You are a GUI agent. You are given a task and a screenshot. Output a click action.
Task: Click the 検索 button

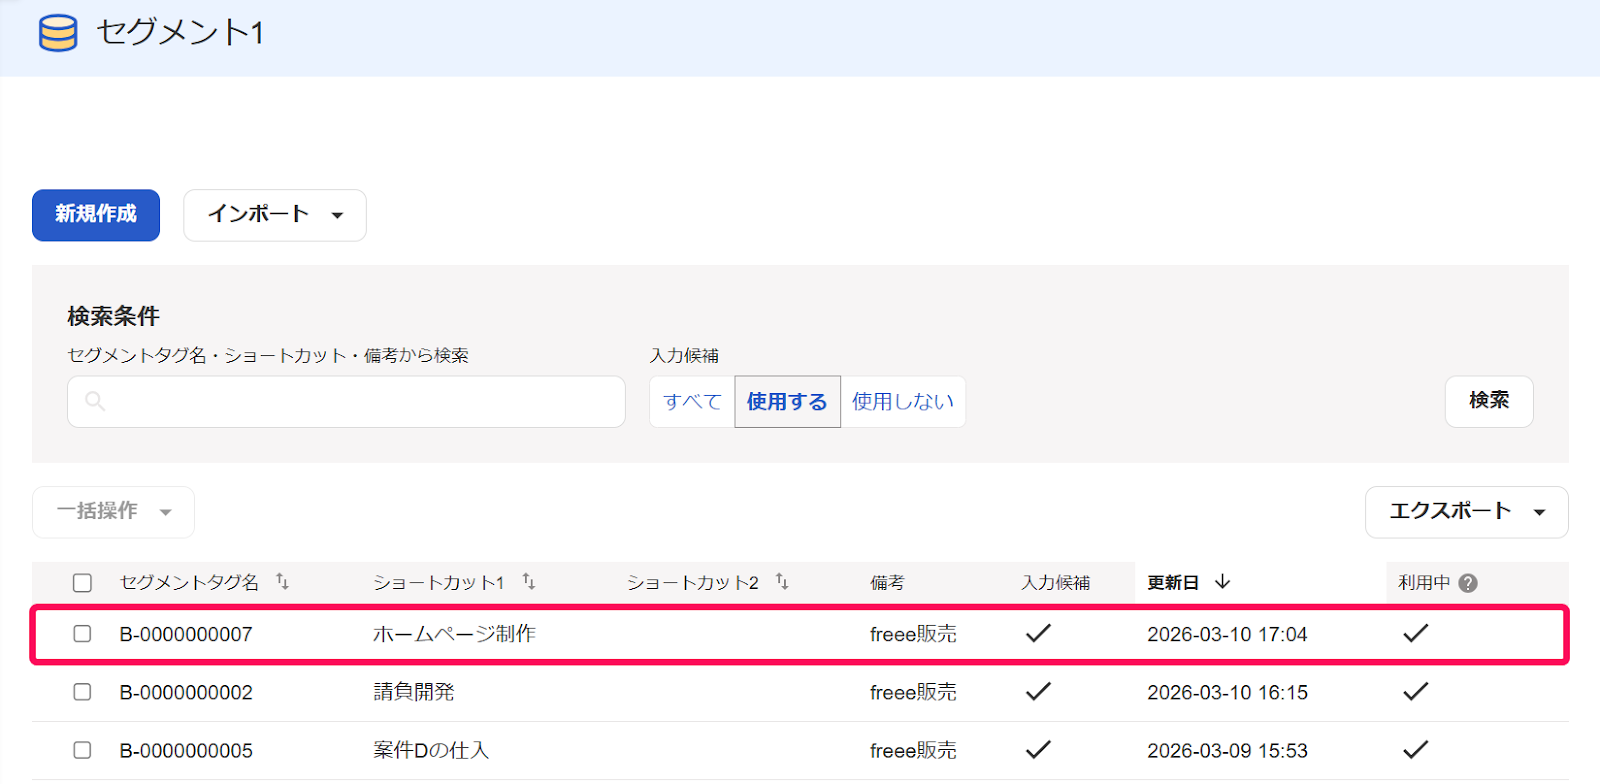click(1489, 401)
